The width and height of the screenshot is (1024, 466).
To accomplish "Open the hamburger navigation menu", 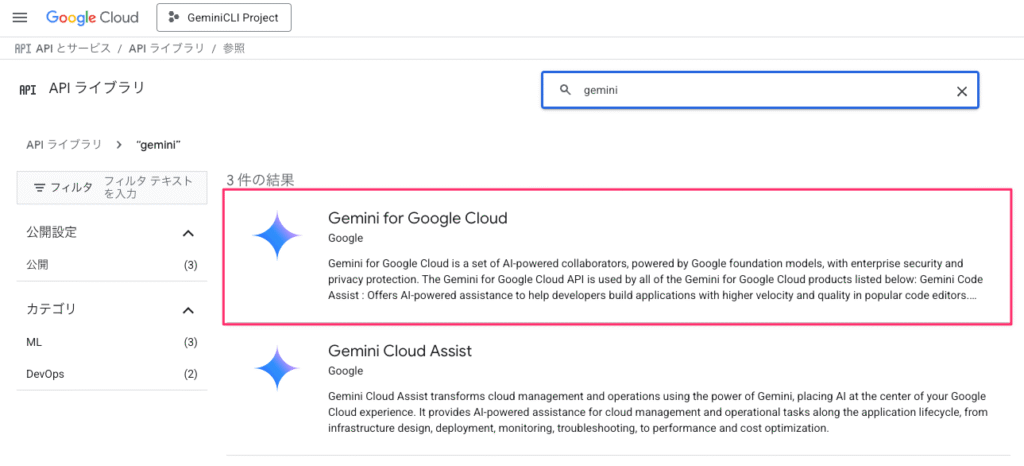I will point(20,18).
